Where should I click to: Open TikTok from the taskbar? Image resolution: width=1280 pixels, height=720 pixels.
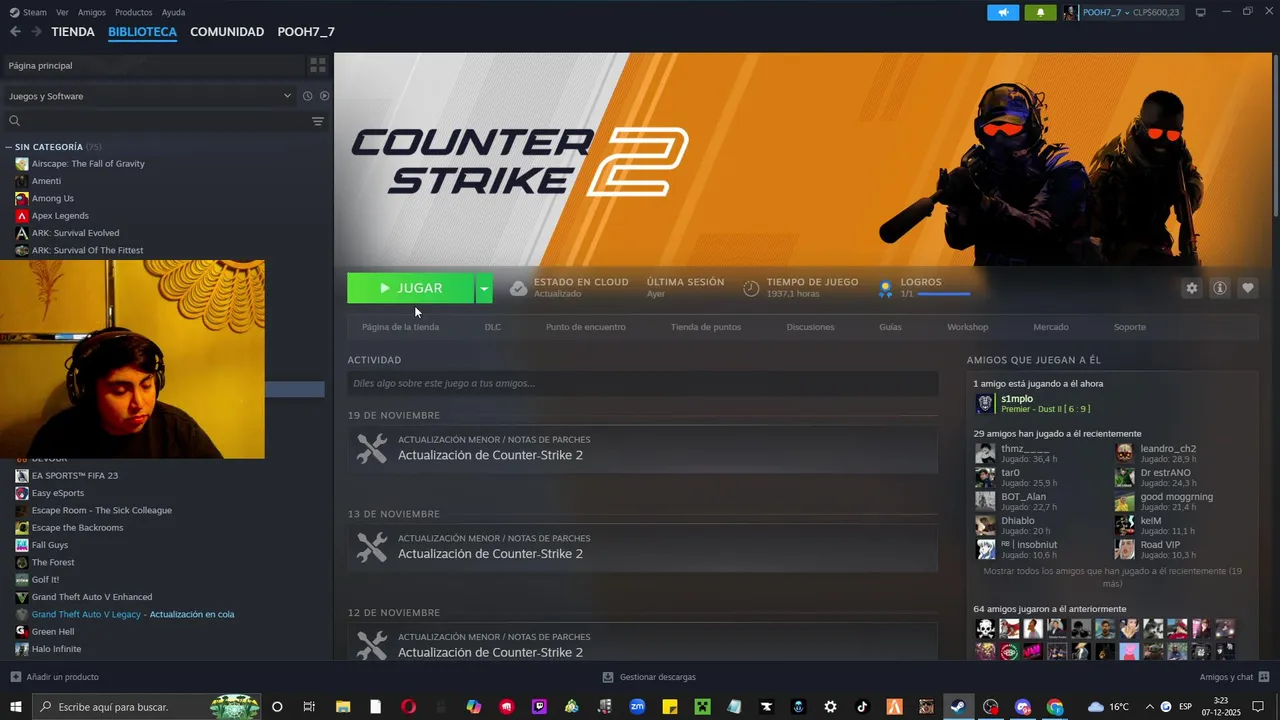862,707
